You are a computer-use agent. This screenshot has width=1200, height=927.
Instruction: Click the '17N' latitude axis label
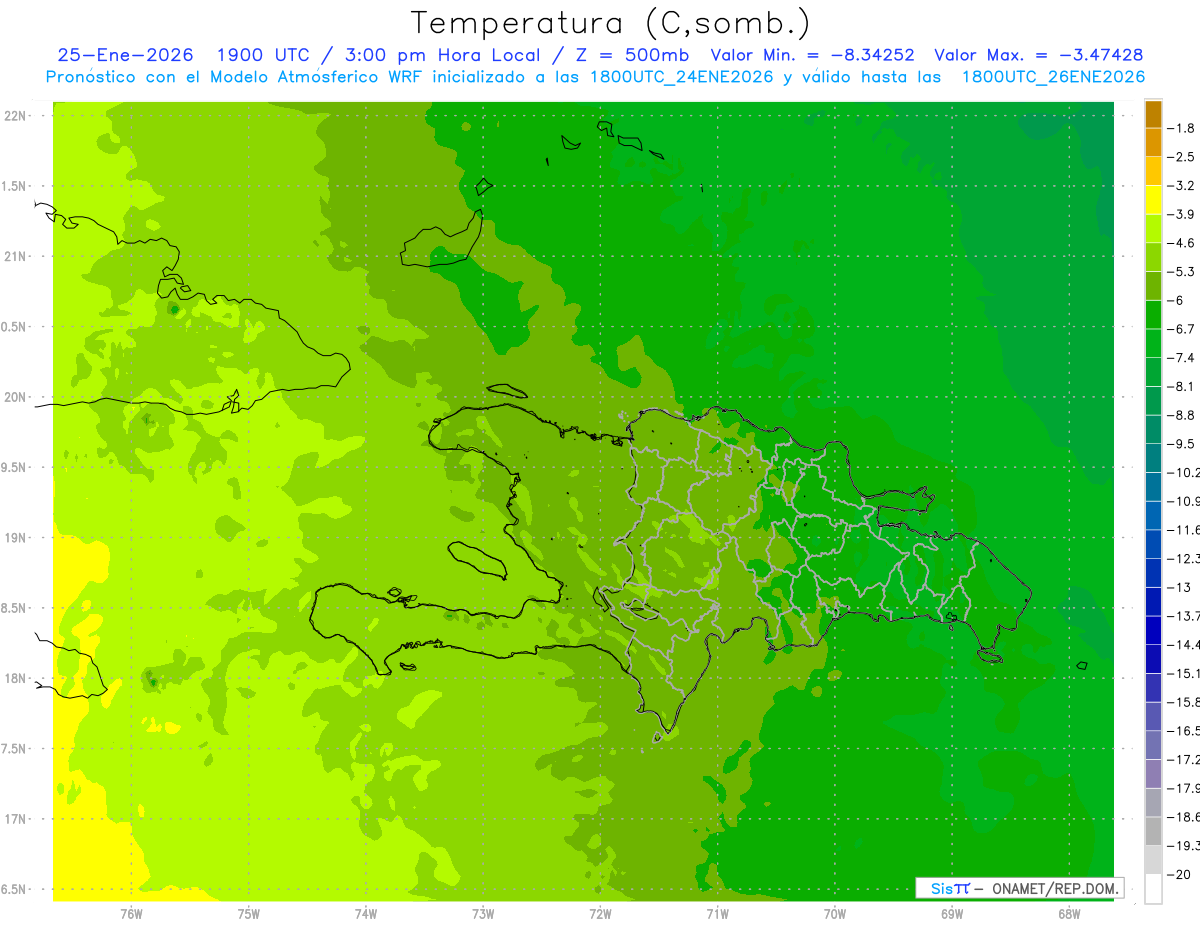point(14,819)
